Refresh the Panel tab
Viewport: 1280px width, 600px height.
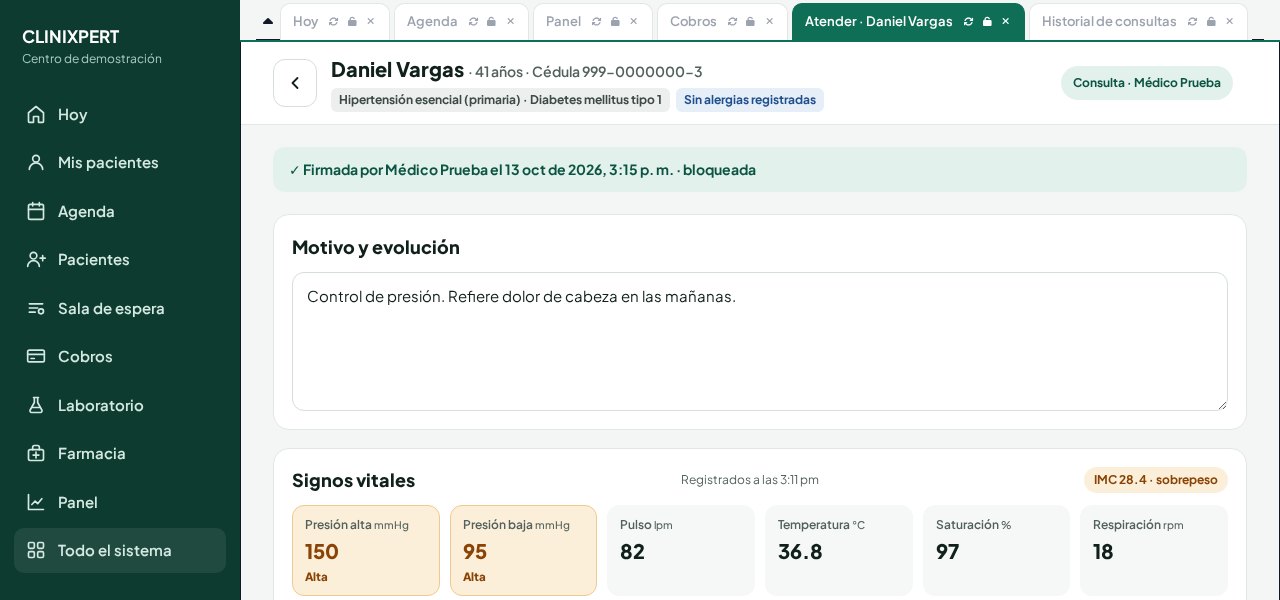596,21
